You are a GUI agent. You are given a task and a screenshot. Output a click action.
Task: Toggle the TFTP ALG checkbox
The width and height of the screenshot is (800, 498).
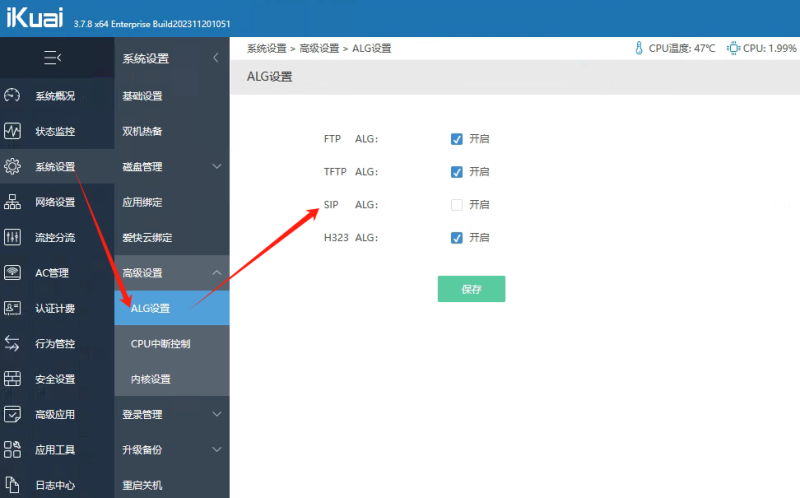(457, 172)
